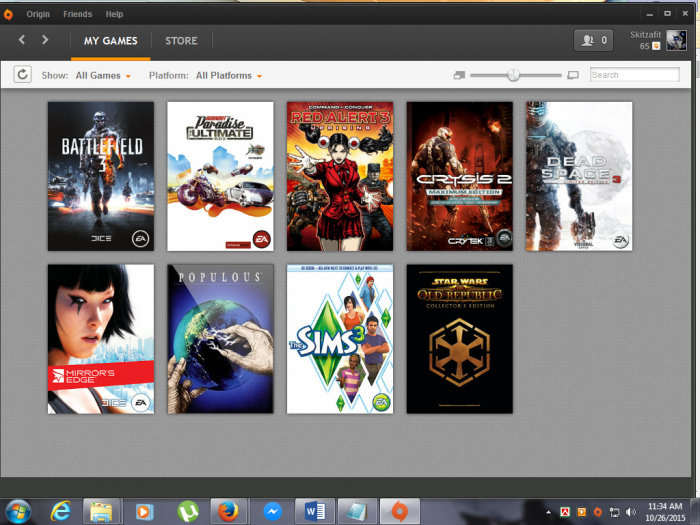Click the Origin logo icon
The image size is (700, 525).
click(x=8, y=14)
